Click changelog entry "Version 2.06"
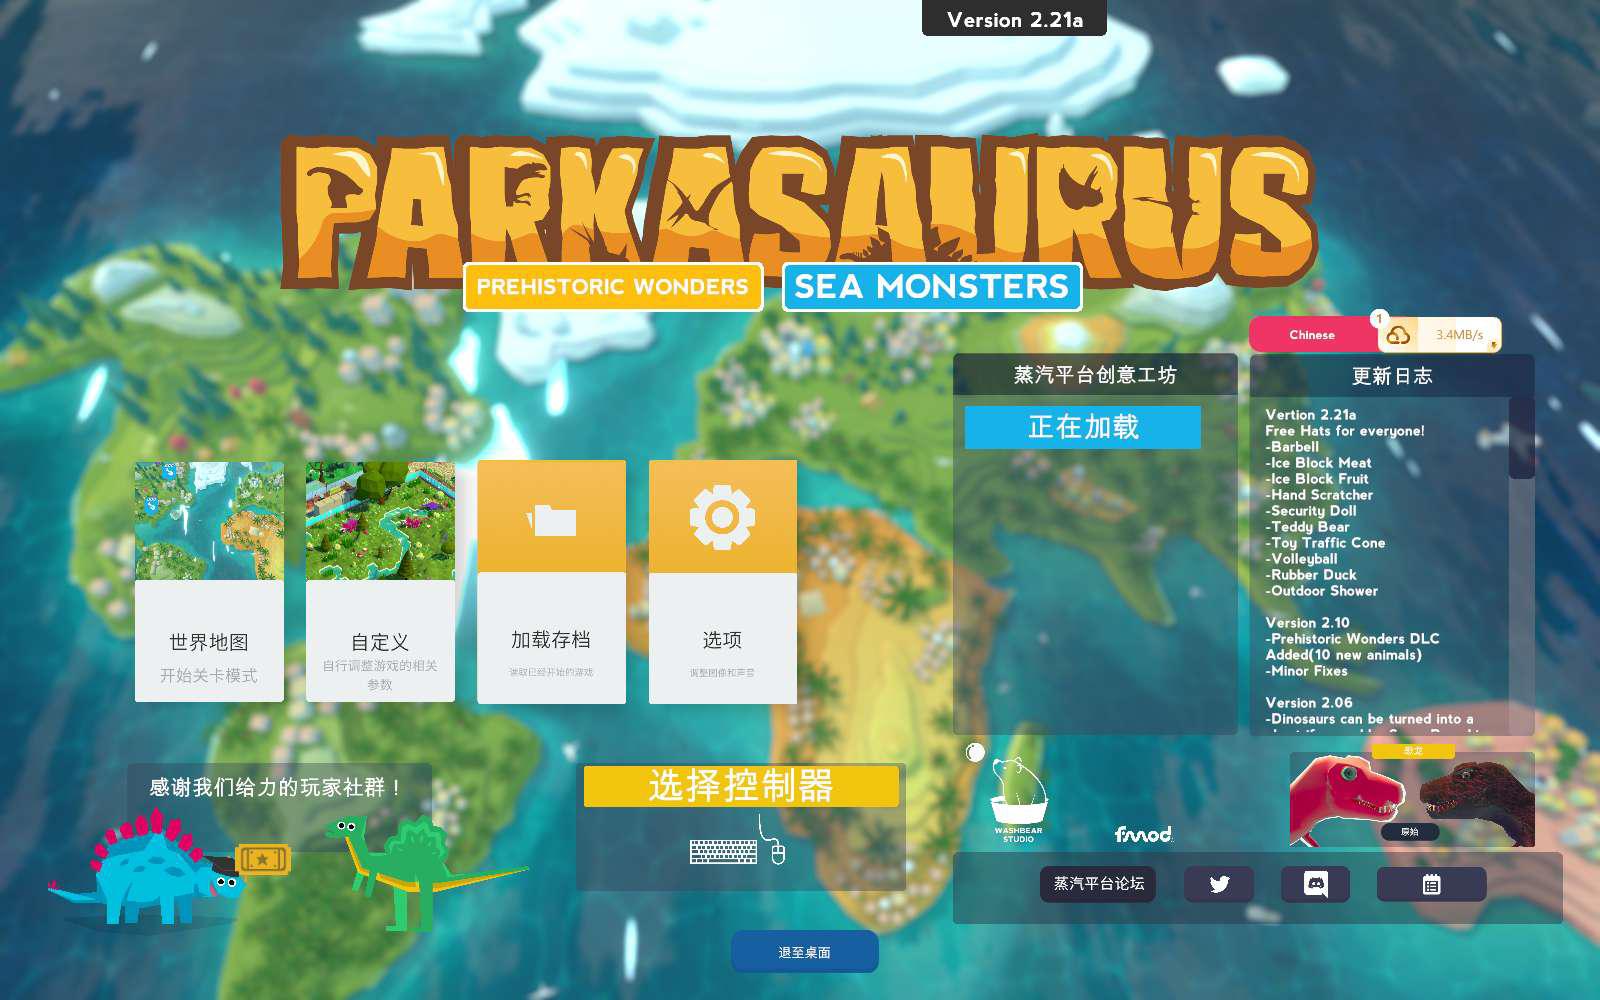 1308,703
